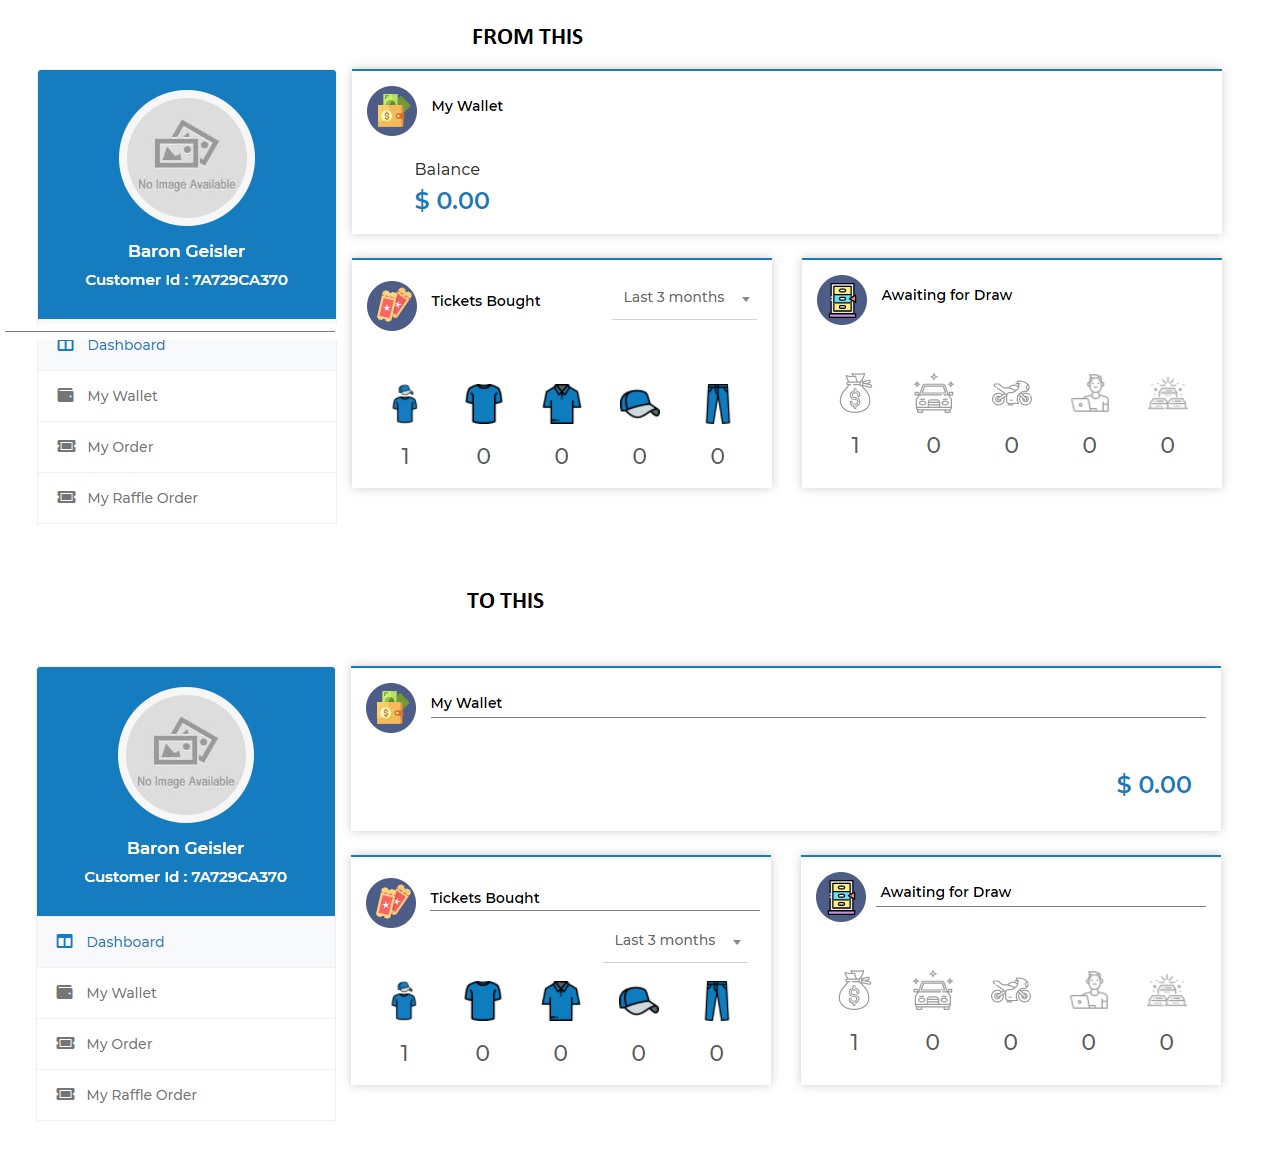Click the motorcycle icon in bottom Awaiting for Draw
Screen dimensions: 1282x1170
[x=1011, y=990]
